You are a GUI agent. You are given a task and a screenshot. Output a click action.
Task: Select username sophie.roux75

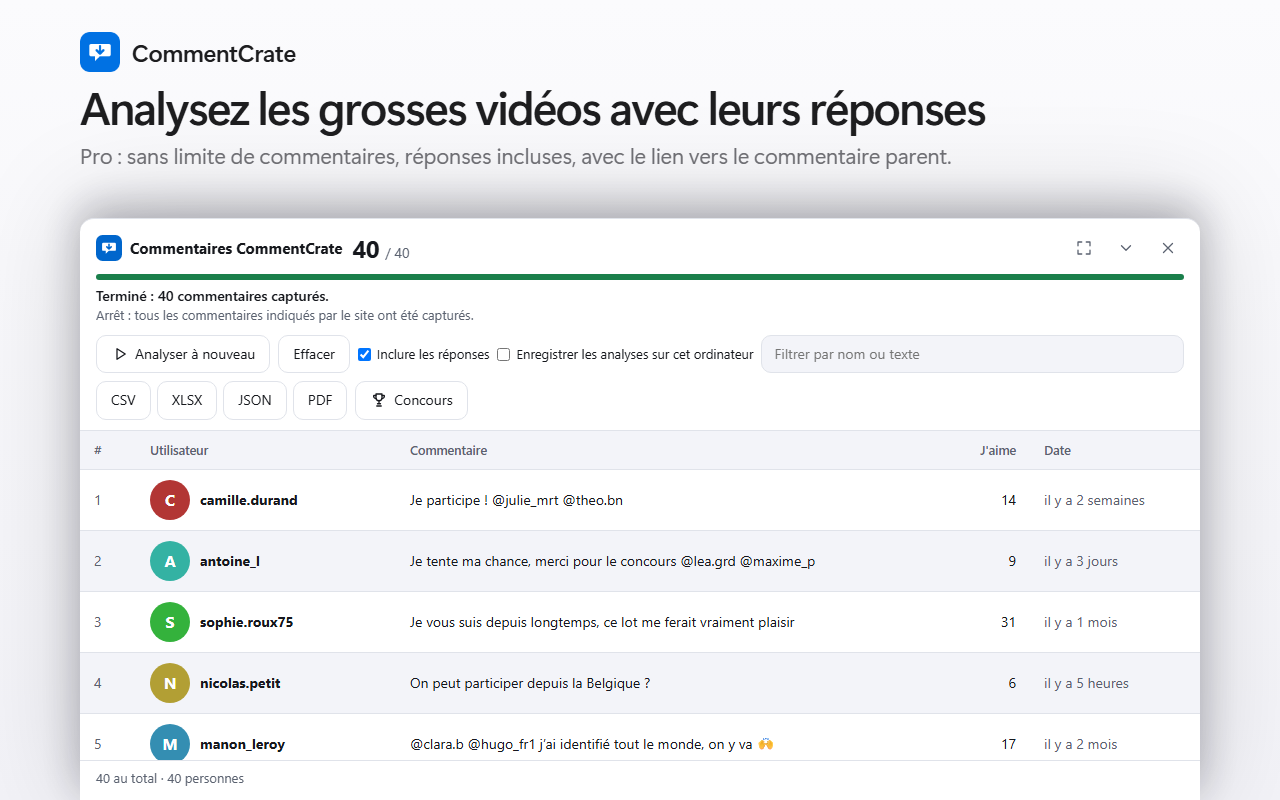[x=247, y=622]
